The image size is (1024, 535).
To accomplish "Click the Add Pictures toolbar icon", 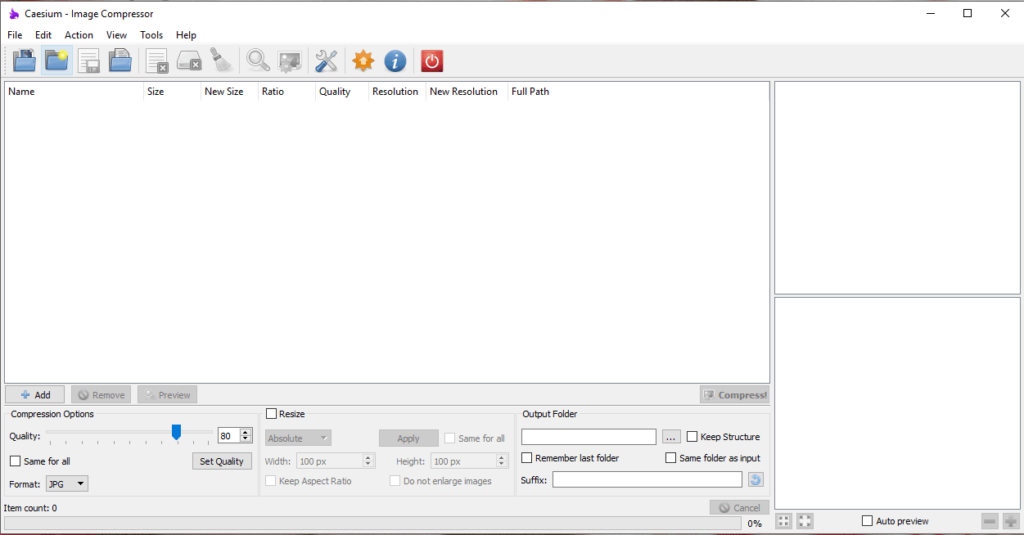I will click(x=25, y=61).
